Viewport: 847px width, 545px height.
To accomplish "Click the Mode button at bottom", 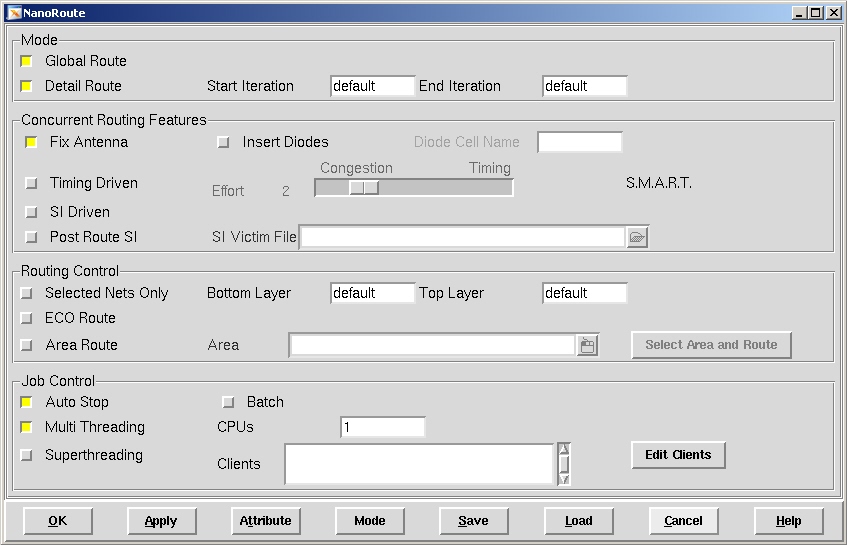I will (370, 521).
